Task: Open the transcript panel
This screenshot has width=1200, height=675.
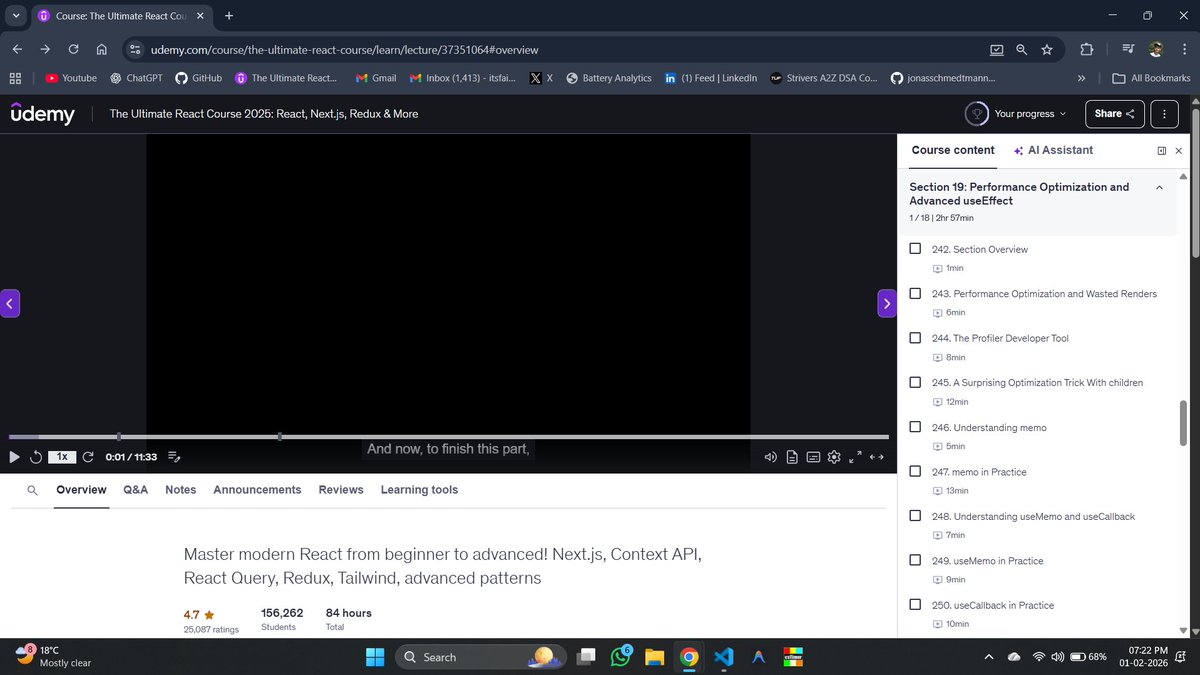Action: pyautogui.click(x=792, y=457)
